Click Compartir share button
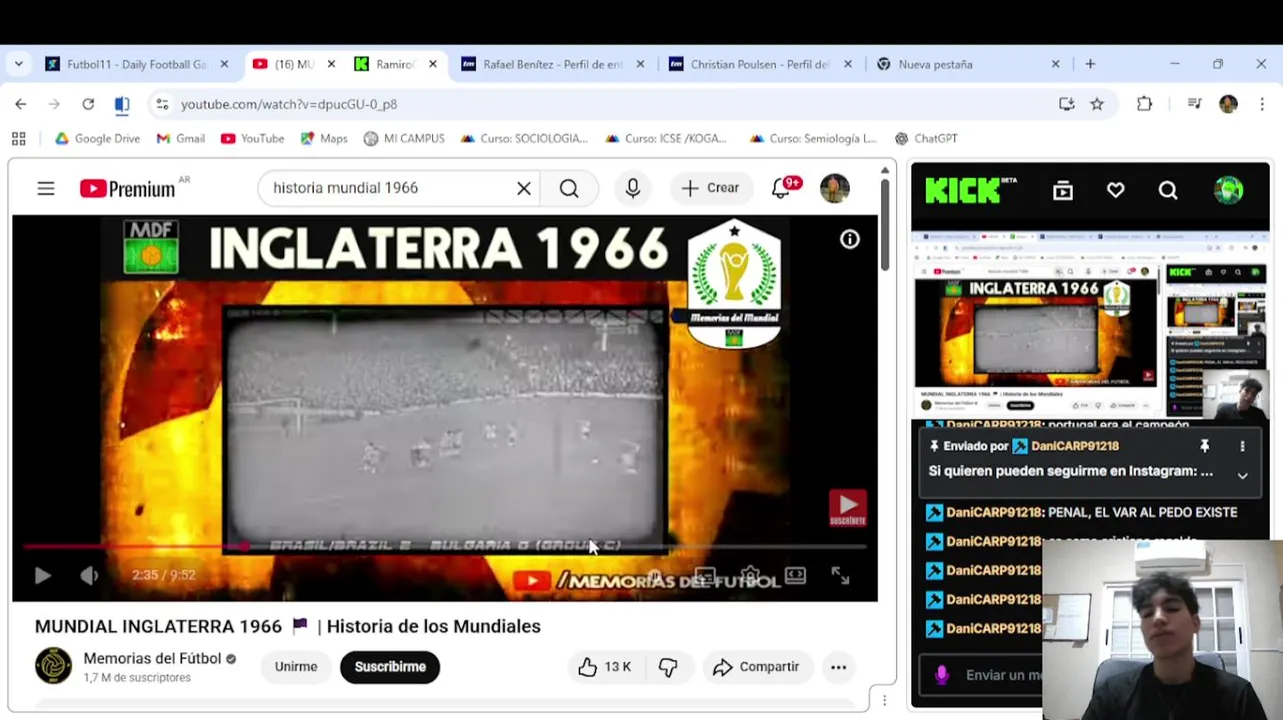This screenshot has width=1283, height=720. (757, 667)
